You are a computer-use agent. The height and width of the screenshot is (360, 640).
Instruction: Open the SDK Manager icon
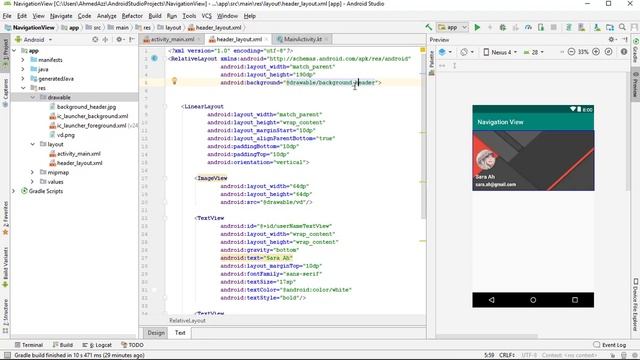[597, 27]
